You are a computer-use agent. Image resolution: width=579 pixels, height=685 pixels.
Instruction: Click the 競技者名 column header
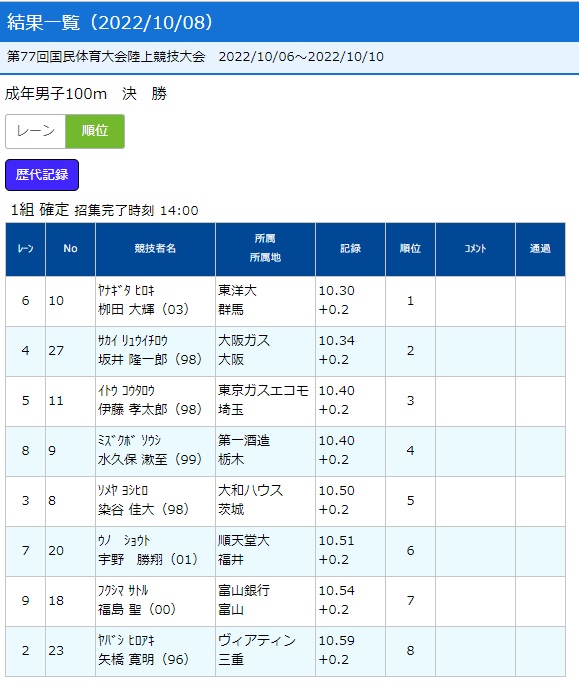(155, 249)
